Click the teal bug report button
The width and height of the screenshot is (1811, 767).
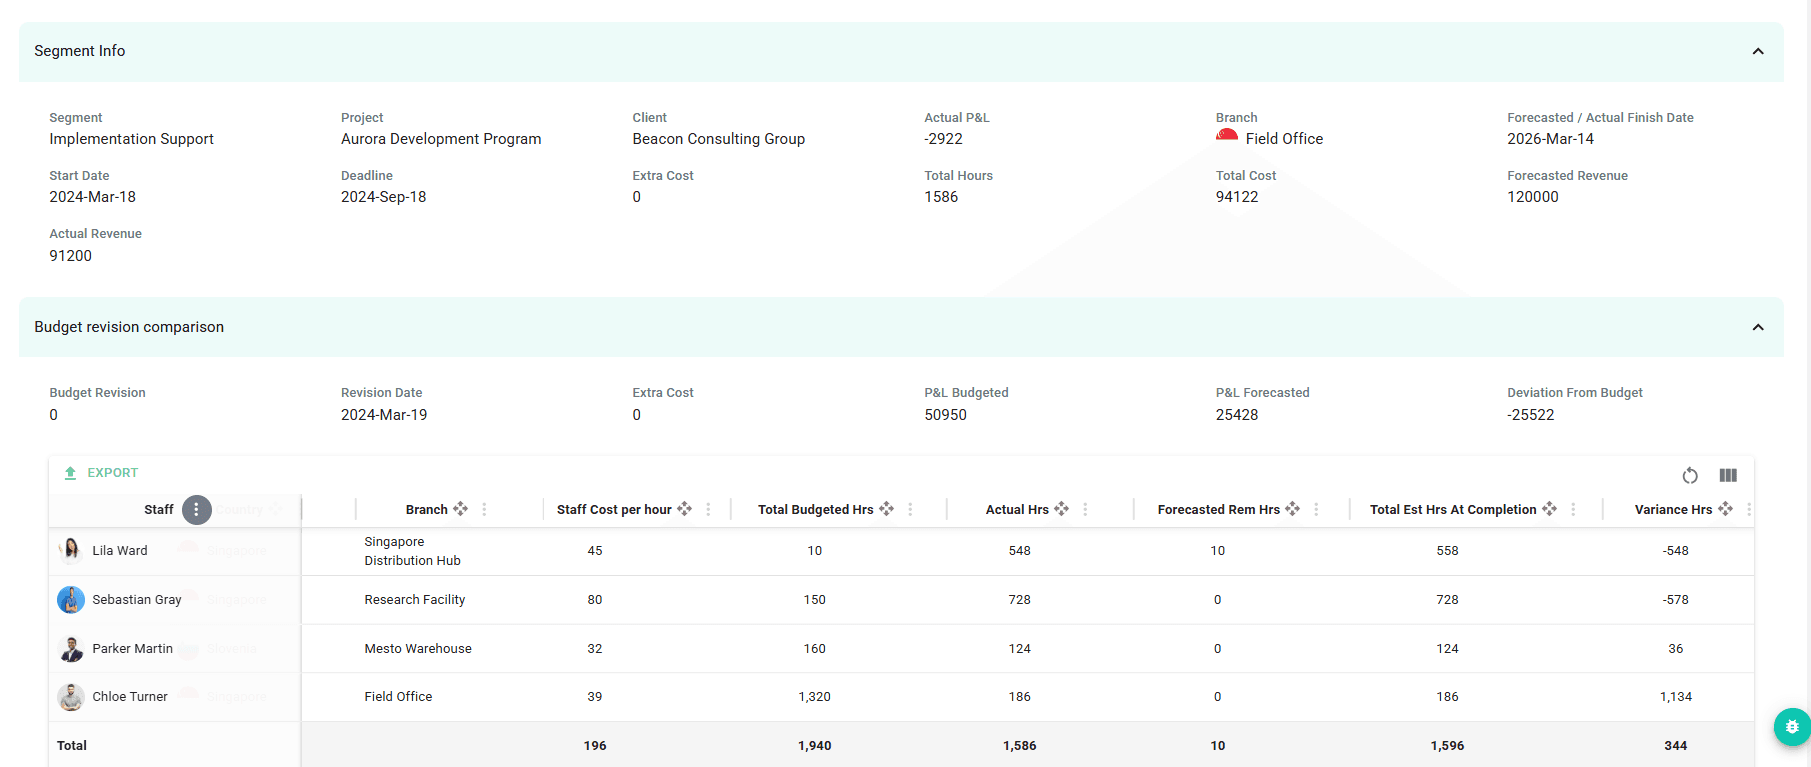coord(1791,727)
